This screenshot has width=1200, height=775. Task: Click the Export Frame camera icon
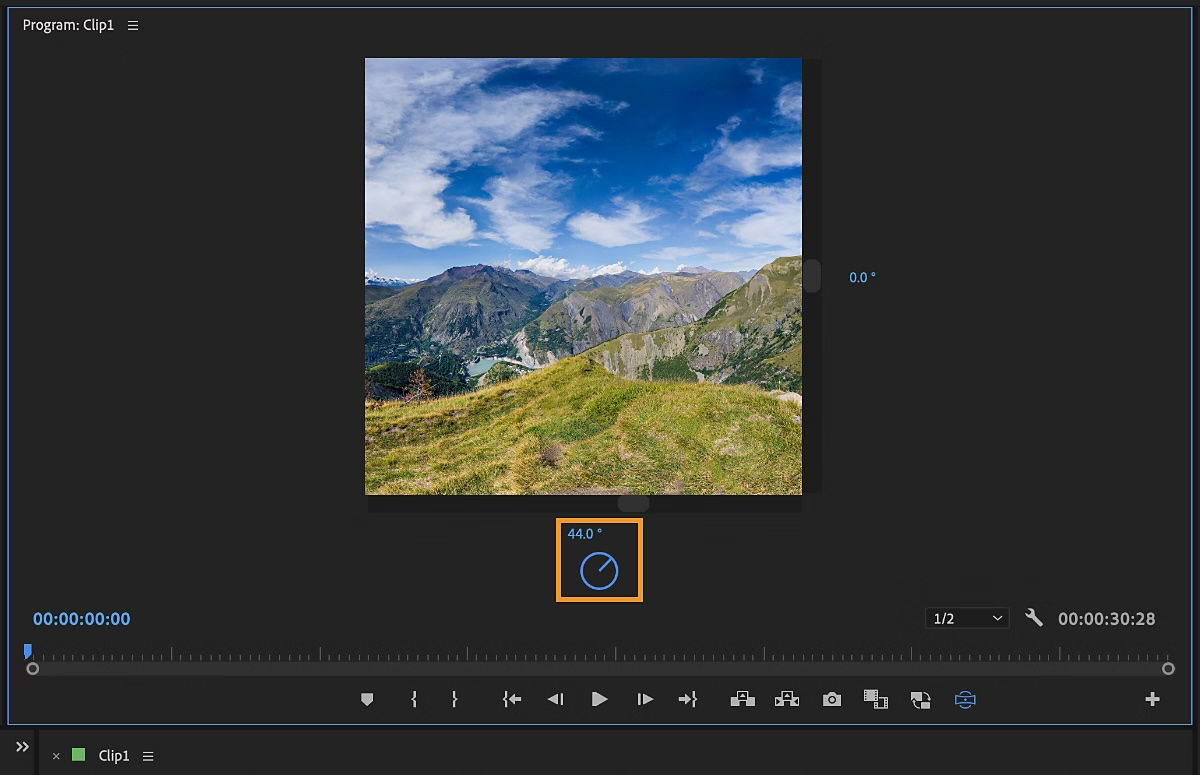coord(832,699)
